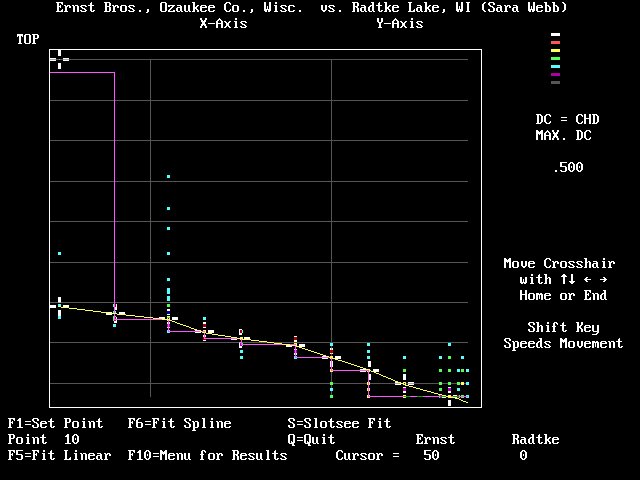Click the S=Slotsee Fit command

[340, 423]
